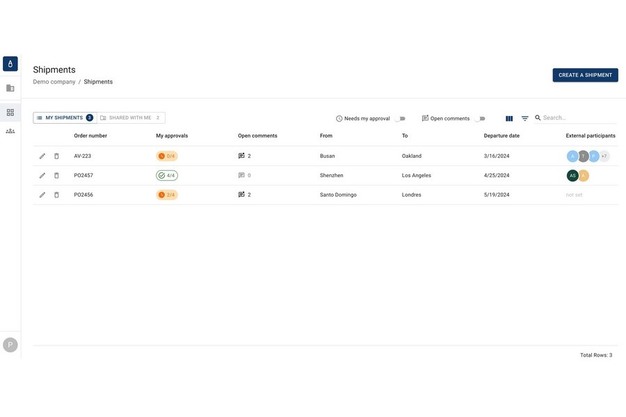Open the filter list icon
626x417 pixels.
click(x=524, y=119)
